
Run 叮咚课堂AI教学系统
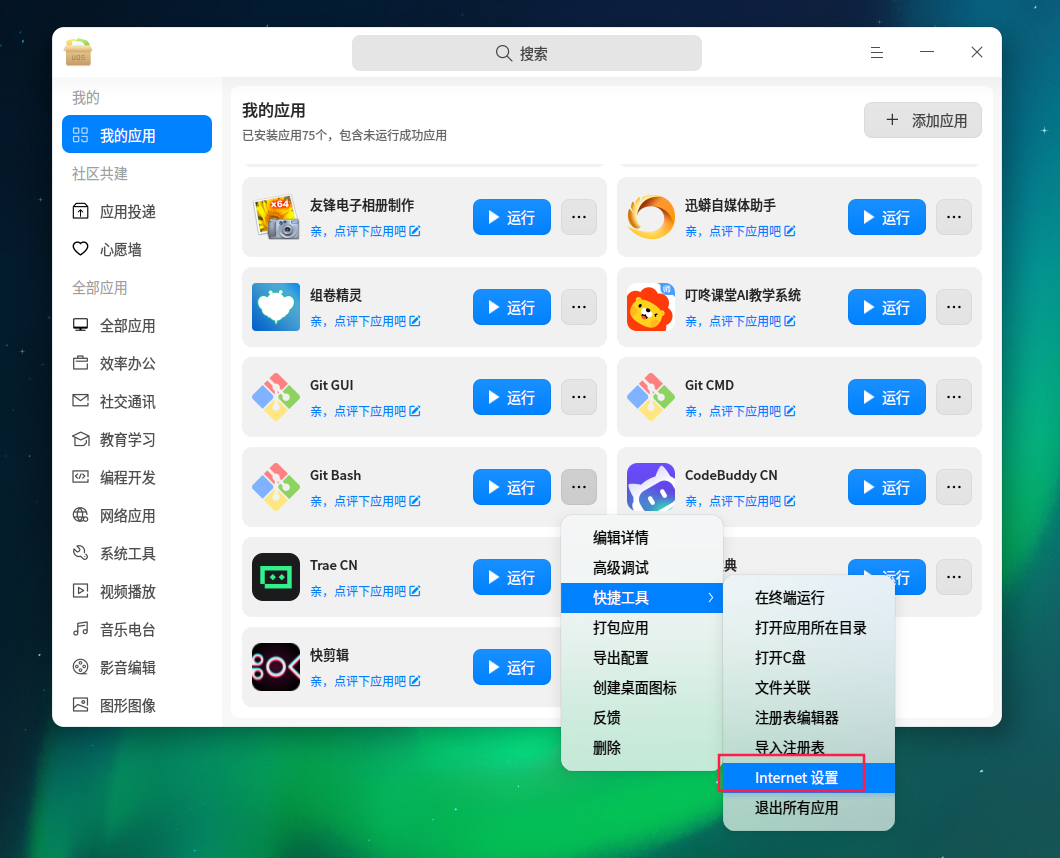point(887,307)
